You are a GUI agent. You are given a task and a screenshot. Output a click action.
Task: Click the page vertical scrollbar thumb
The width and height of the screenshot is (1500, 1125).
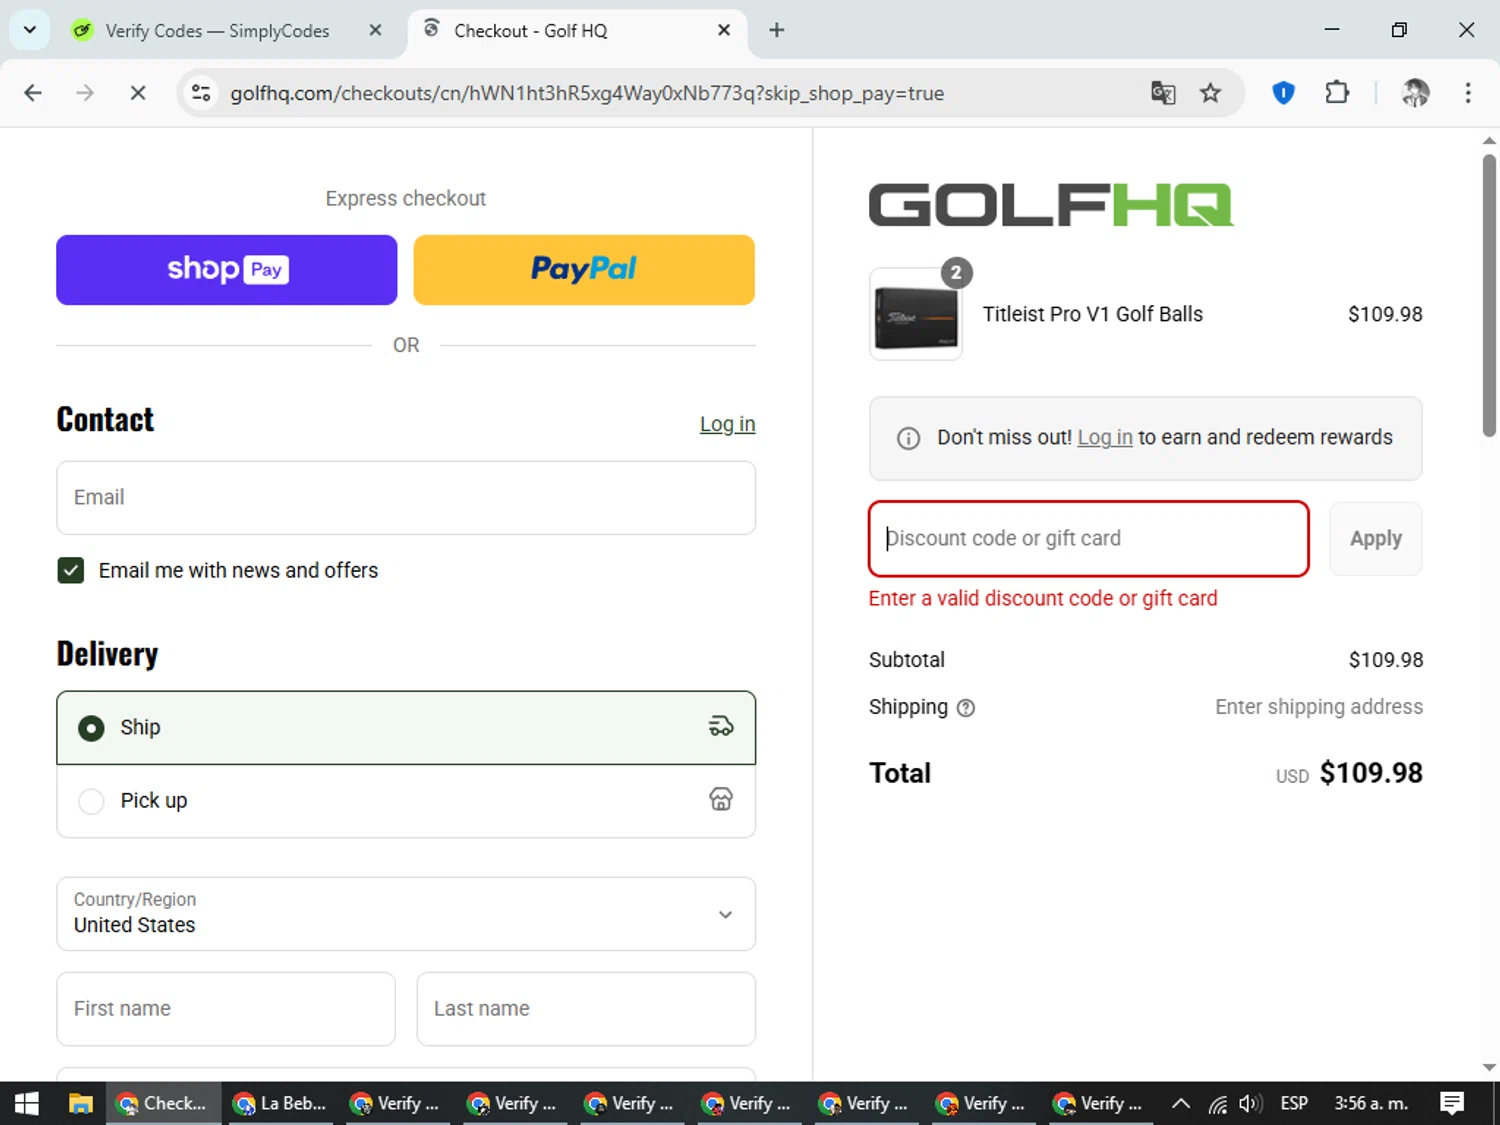coord(1489,295)
